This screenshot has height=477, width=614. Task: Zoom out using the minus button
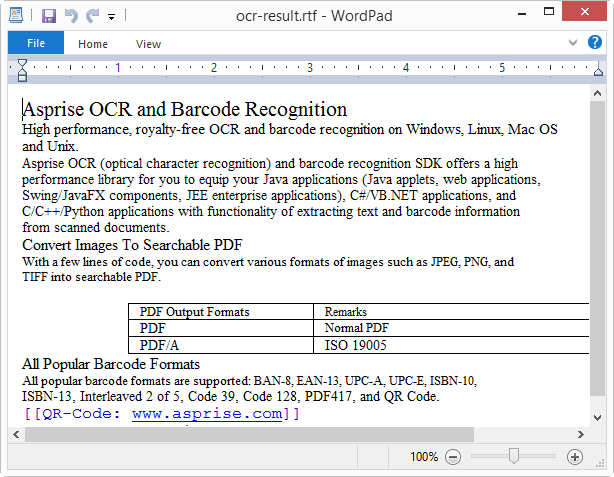point(453,456)
